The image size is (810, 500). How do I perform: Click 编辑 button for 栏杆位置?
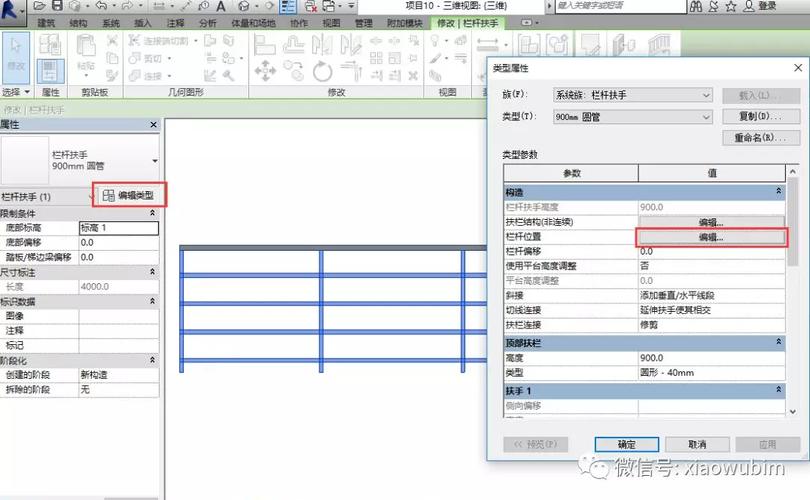711,238
